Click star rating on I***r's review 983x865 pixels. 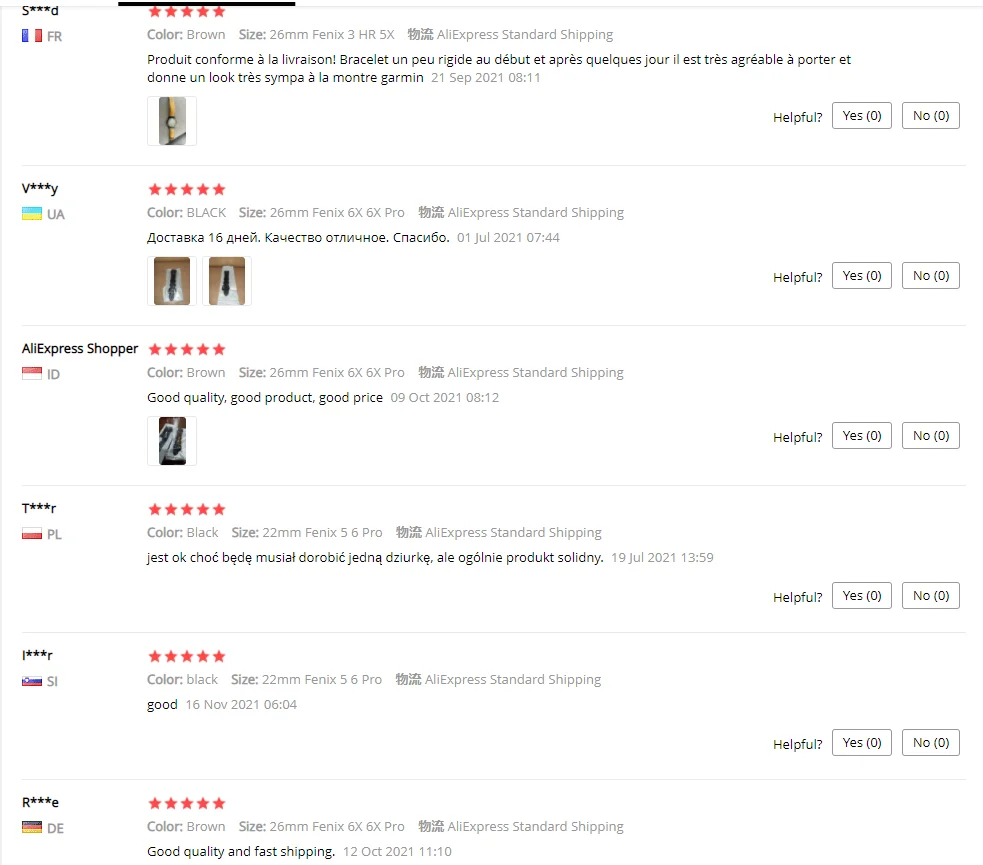tap(186, 656)
